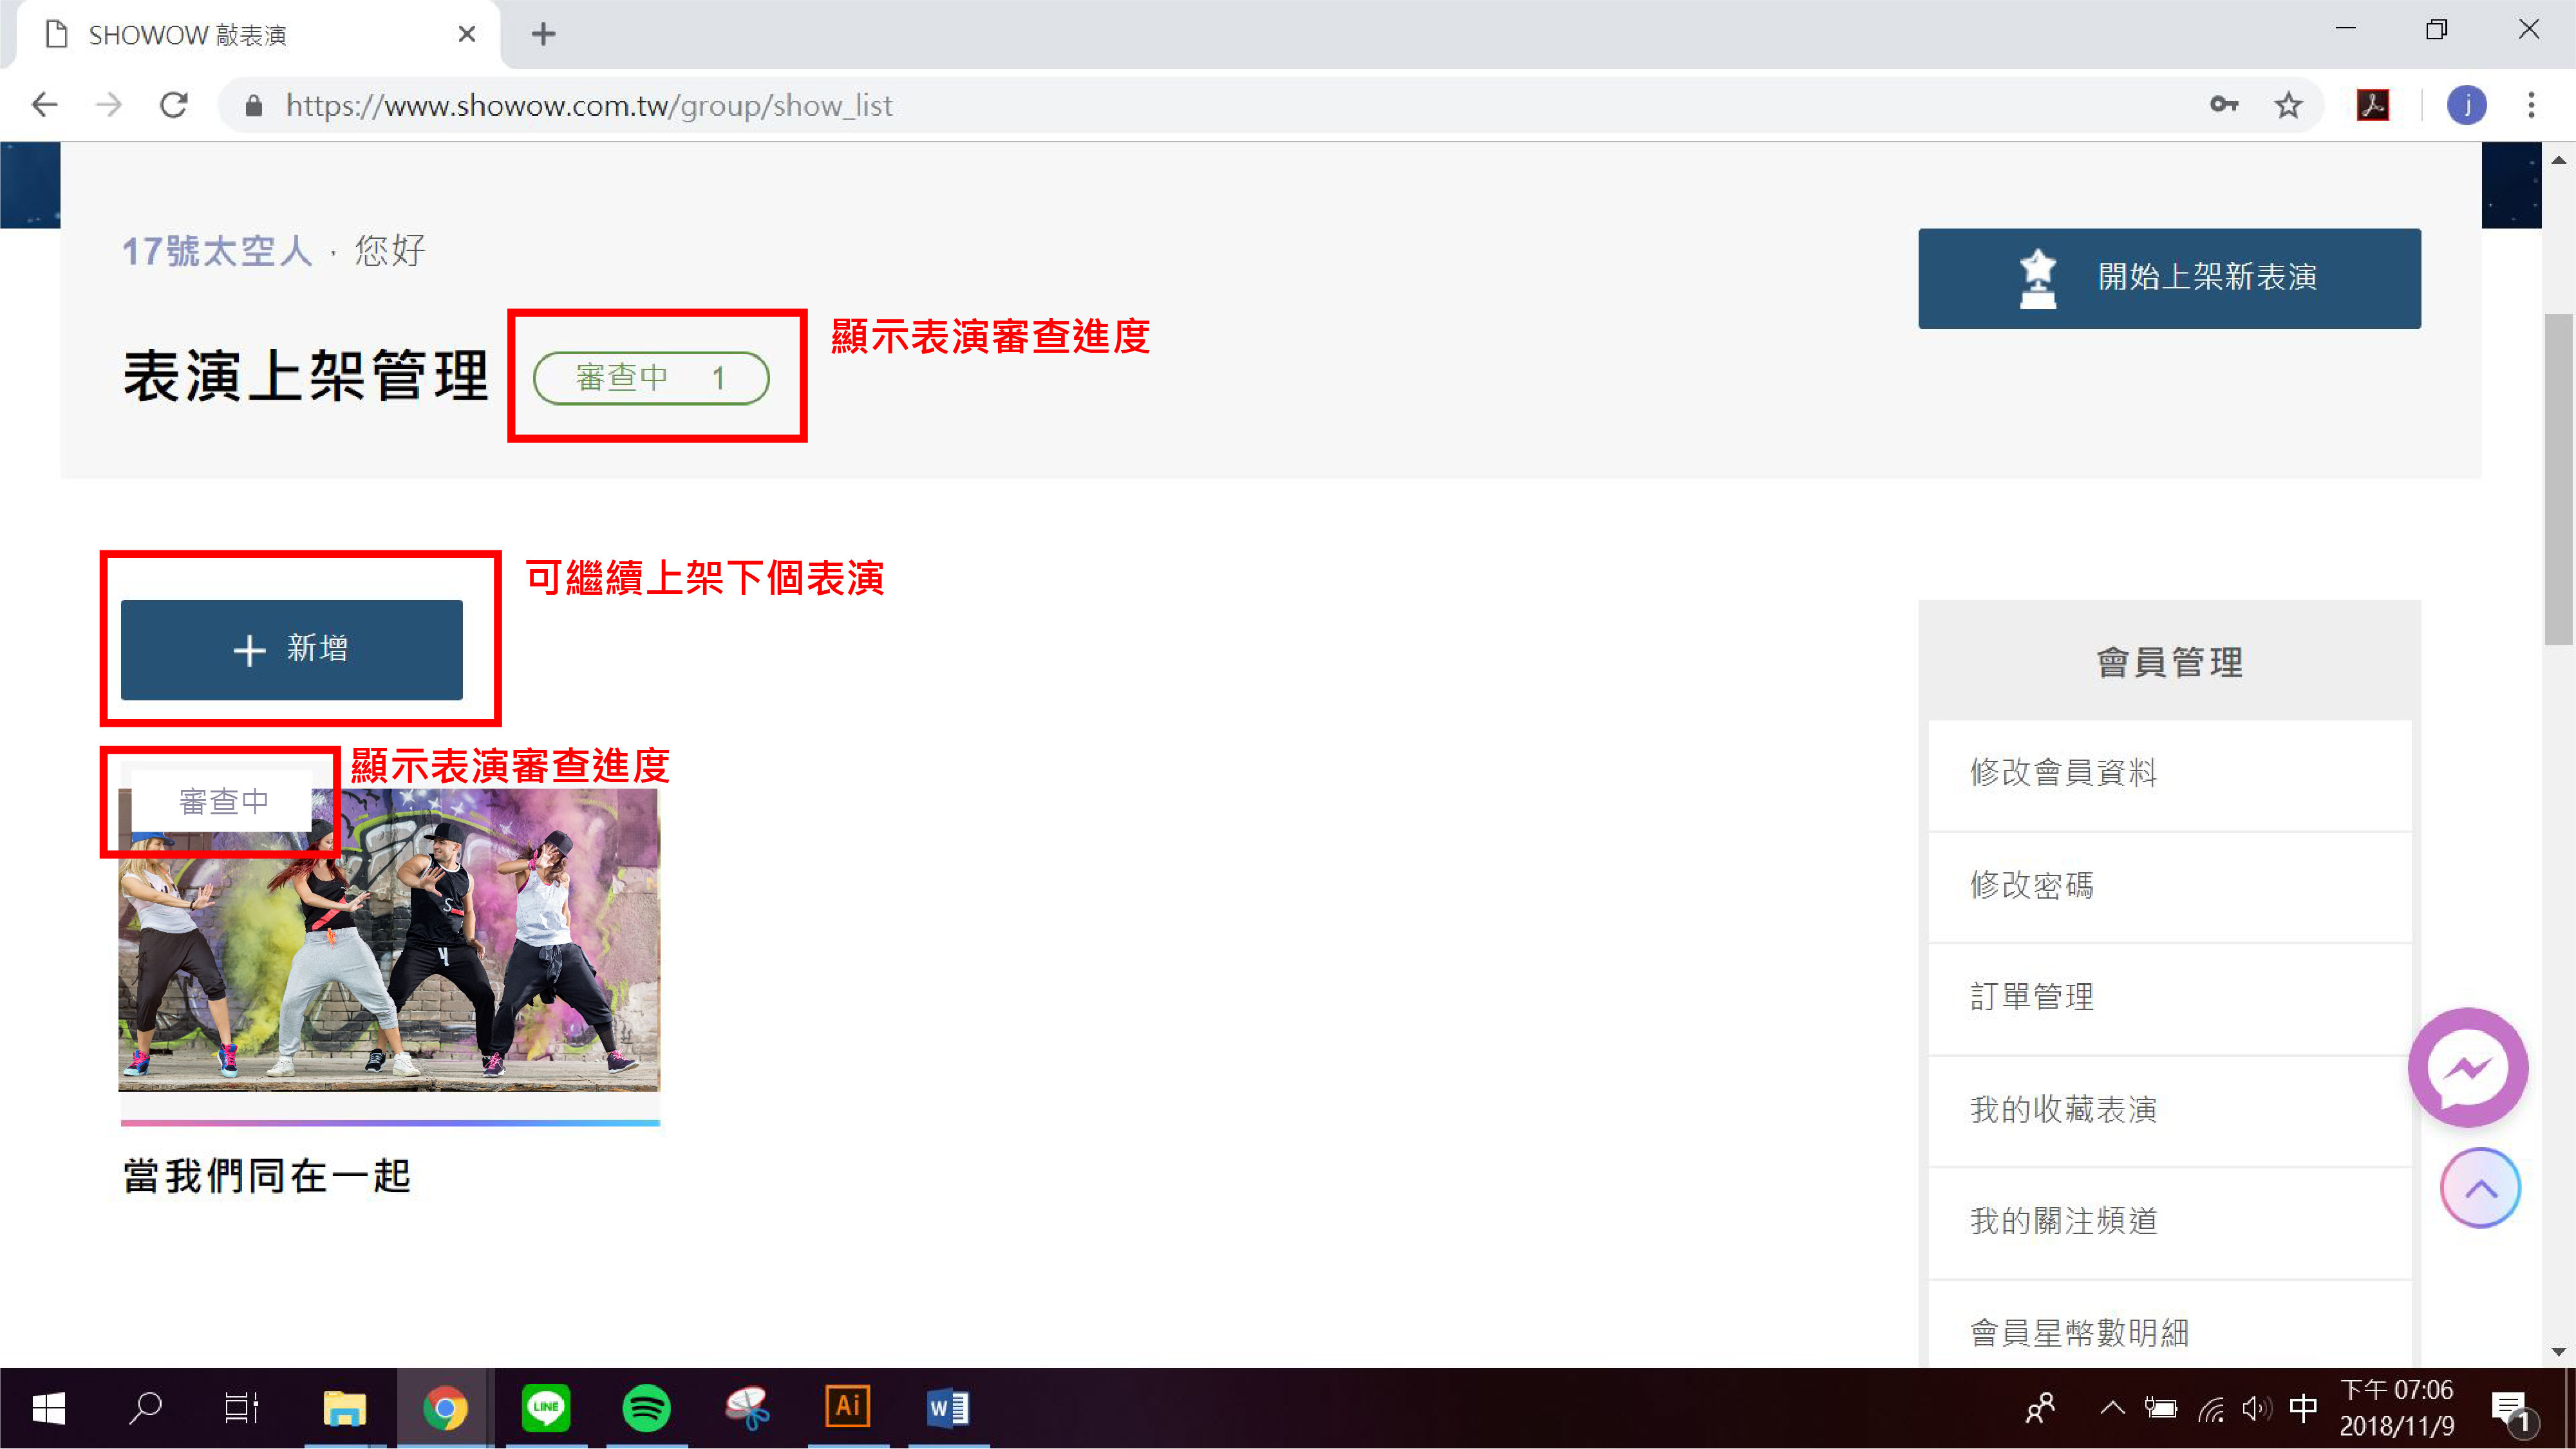
Task: Click the Adobe Acrobat extension icon
Action: coord(2373,105)
